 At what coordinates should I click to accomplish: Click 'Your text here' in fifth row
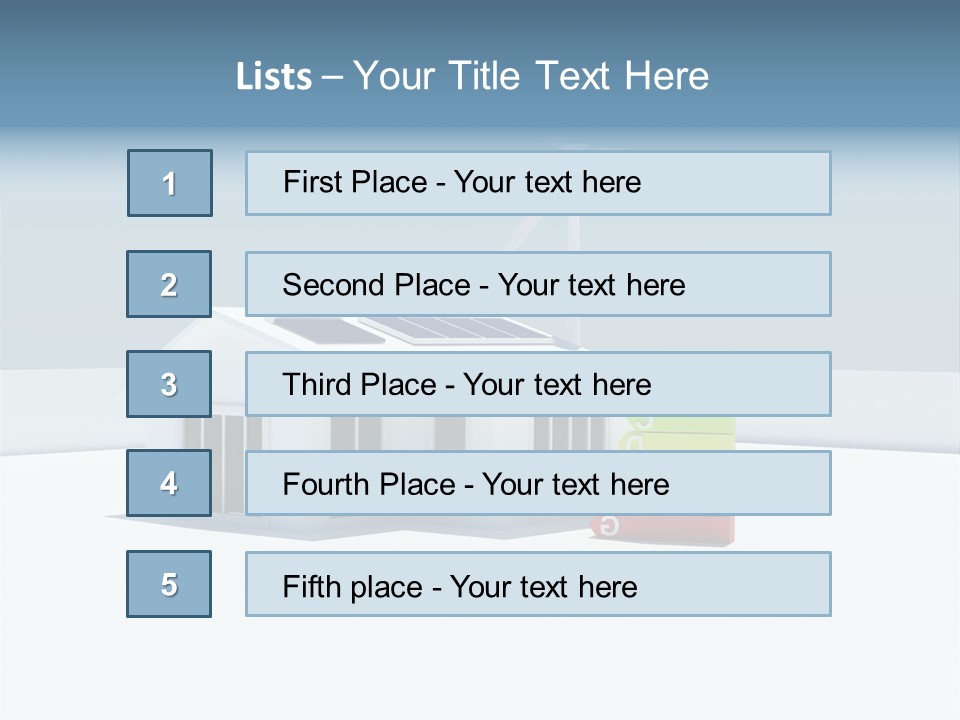pos(543,586)
